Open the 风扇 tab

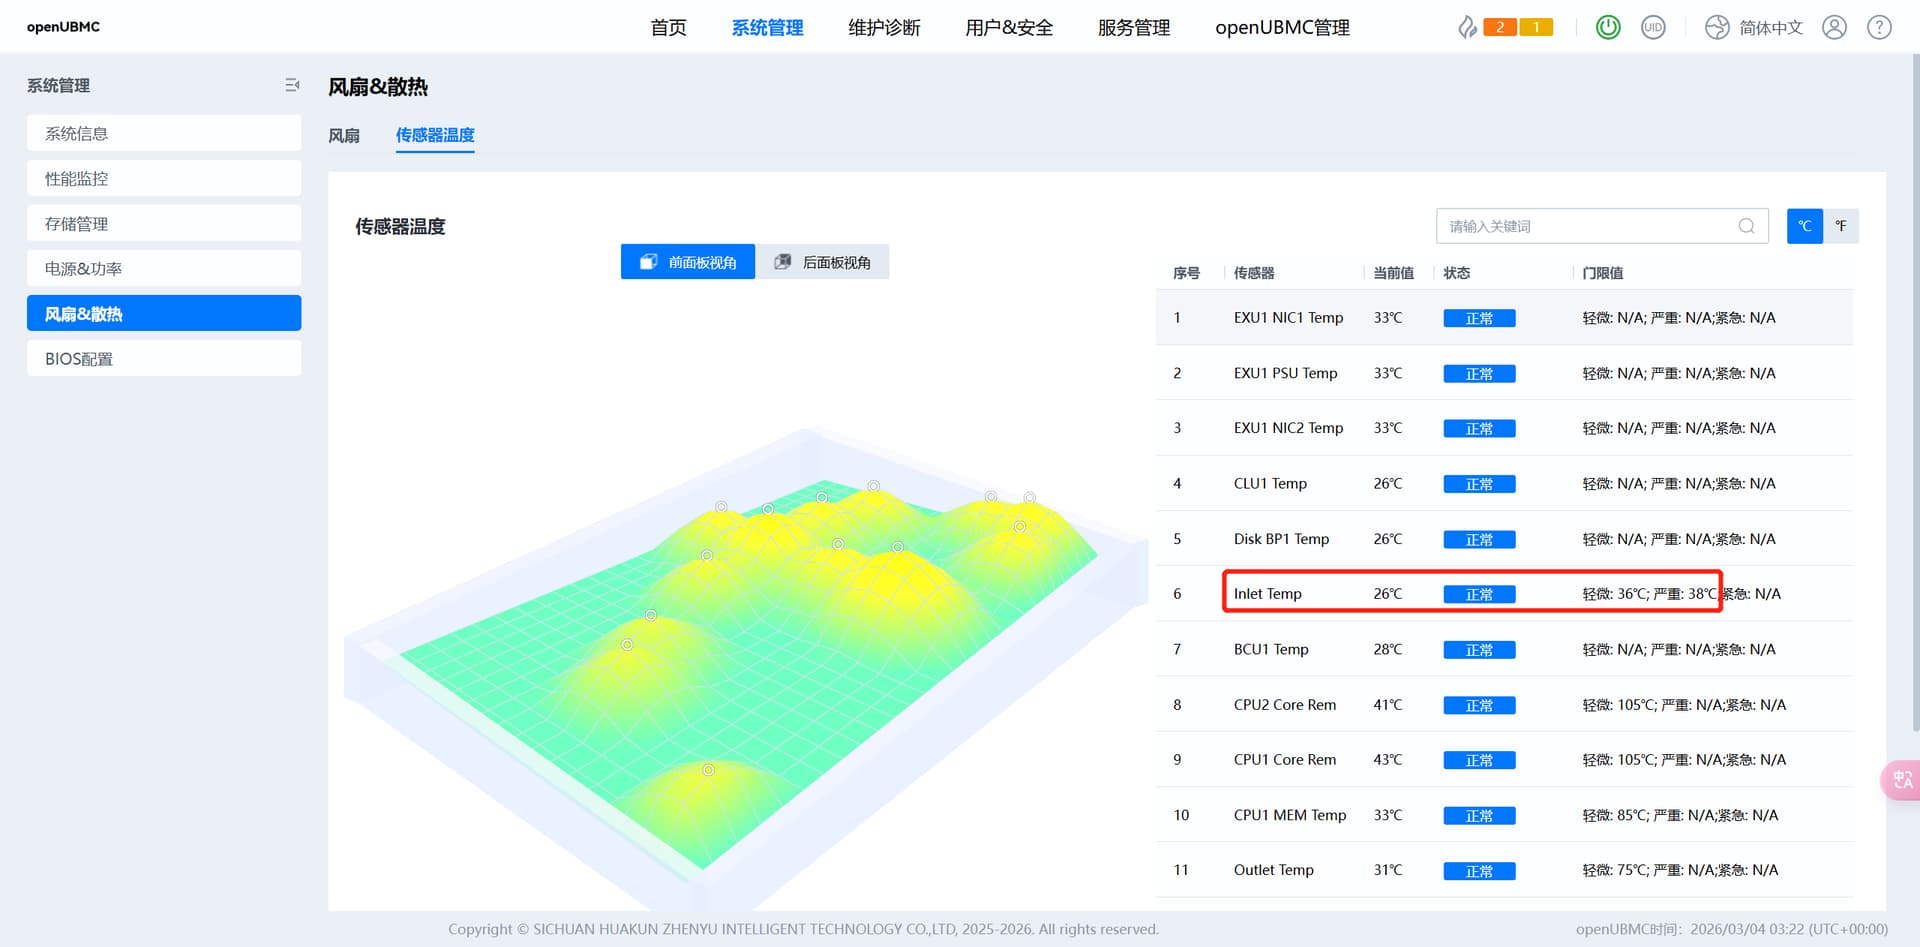(x=344, y=135)
